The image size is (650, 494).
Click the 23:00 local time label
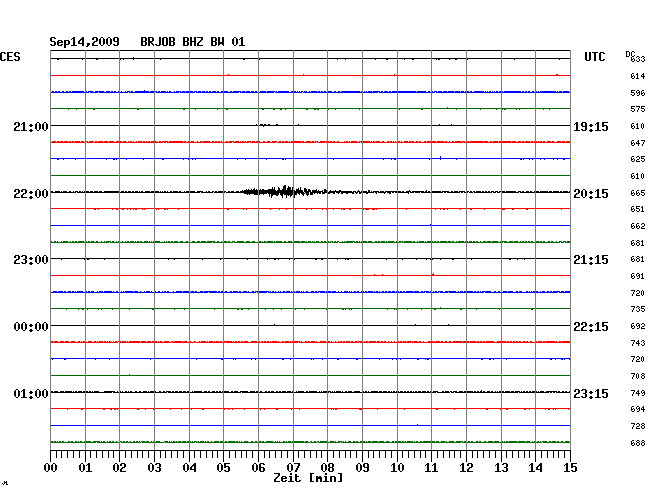pos(31,260)
